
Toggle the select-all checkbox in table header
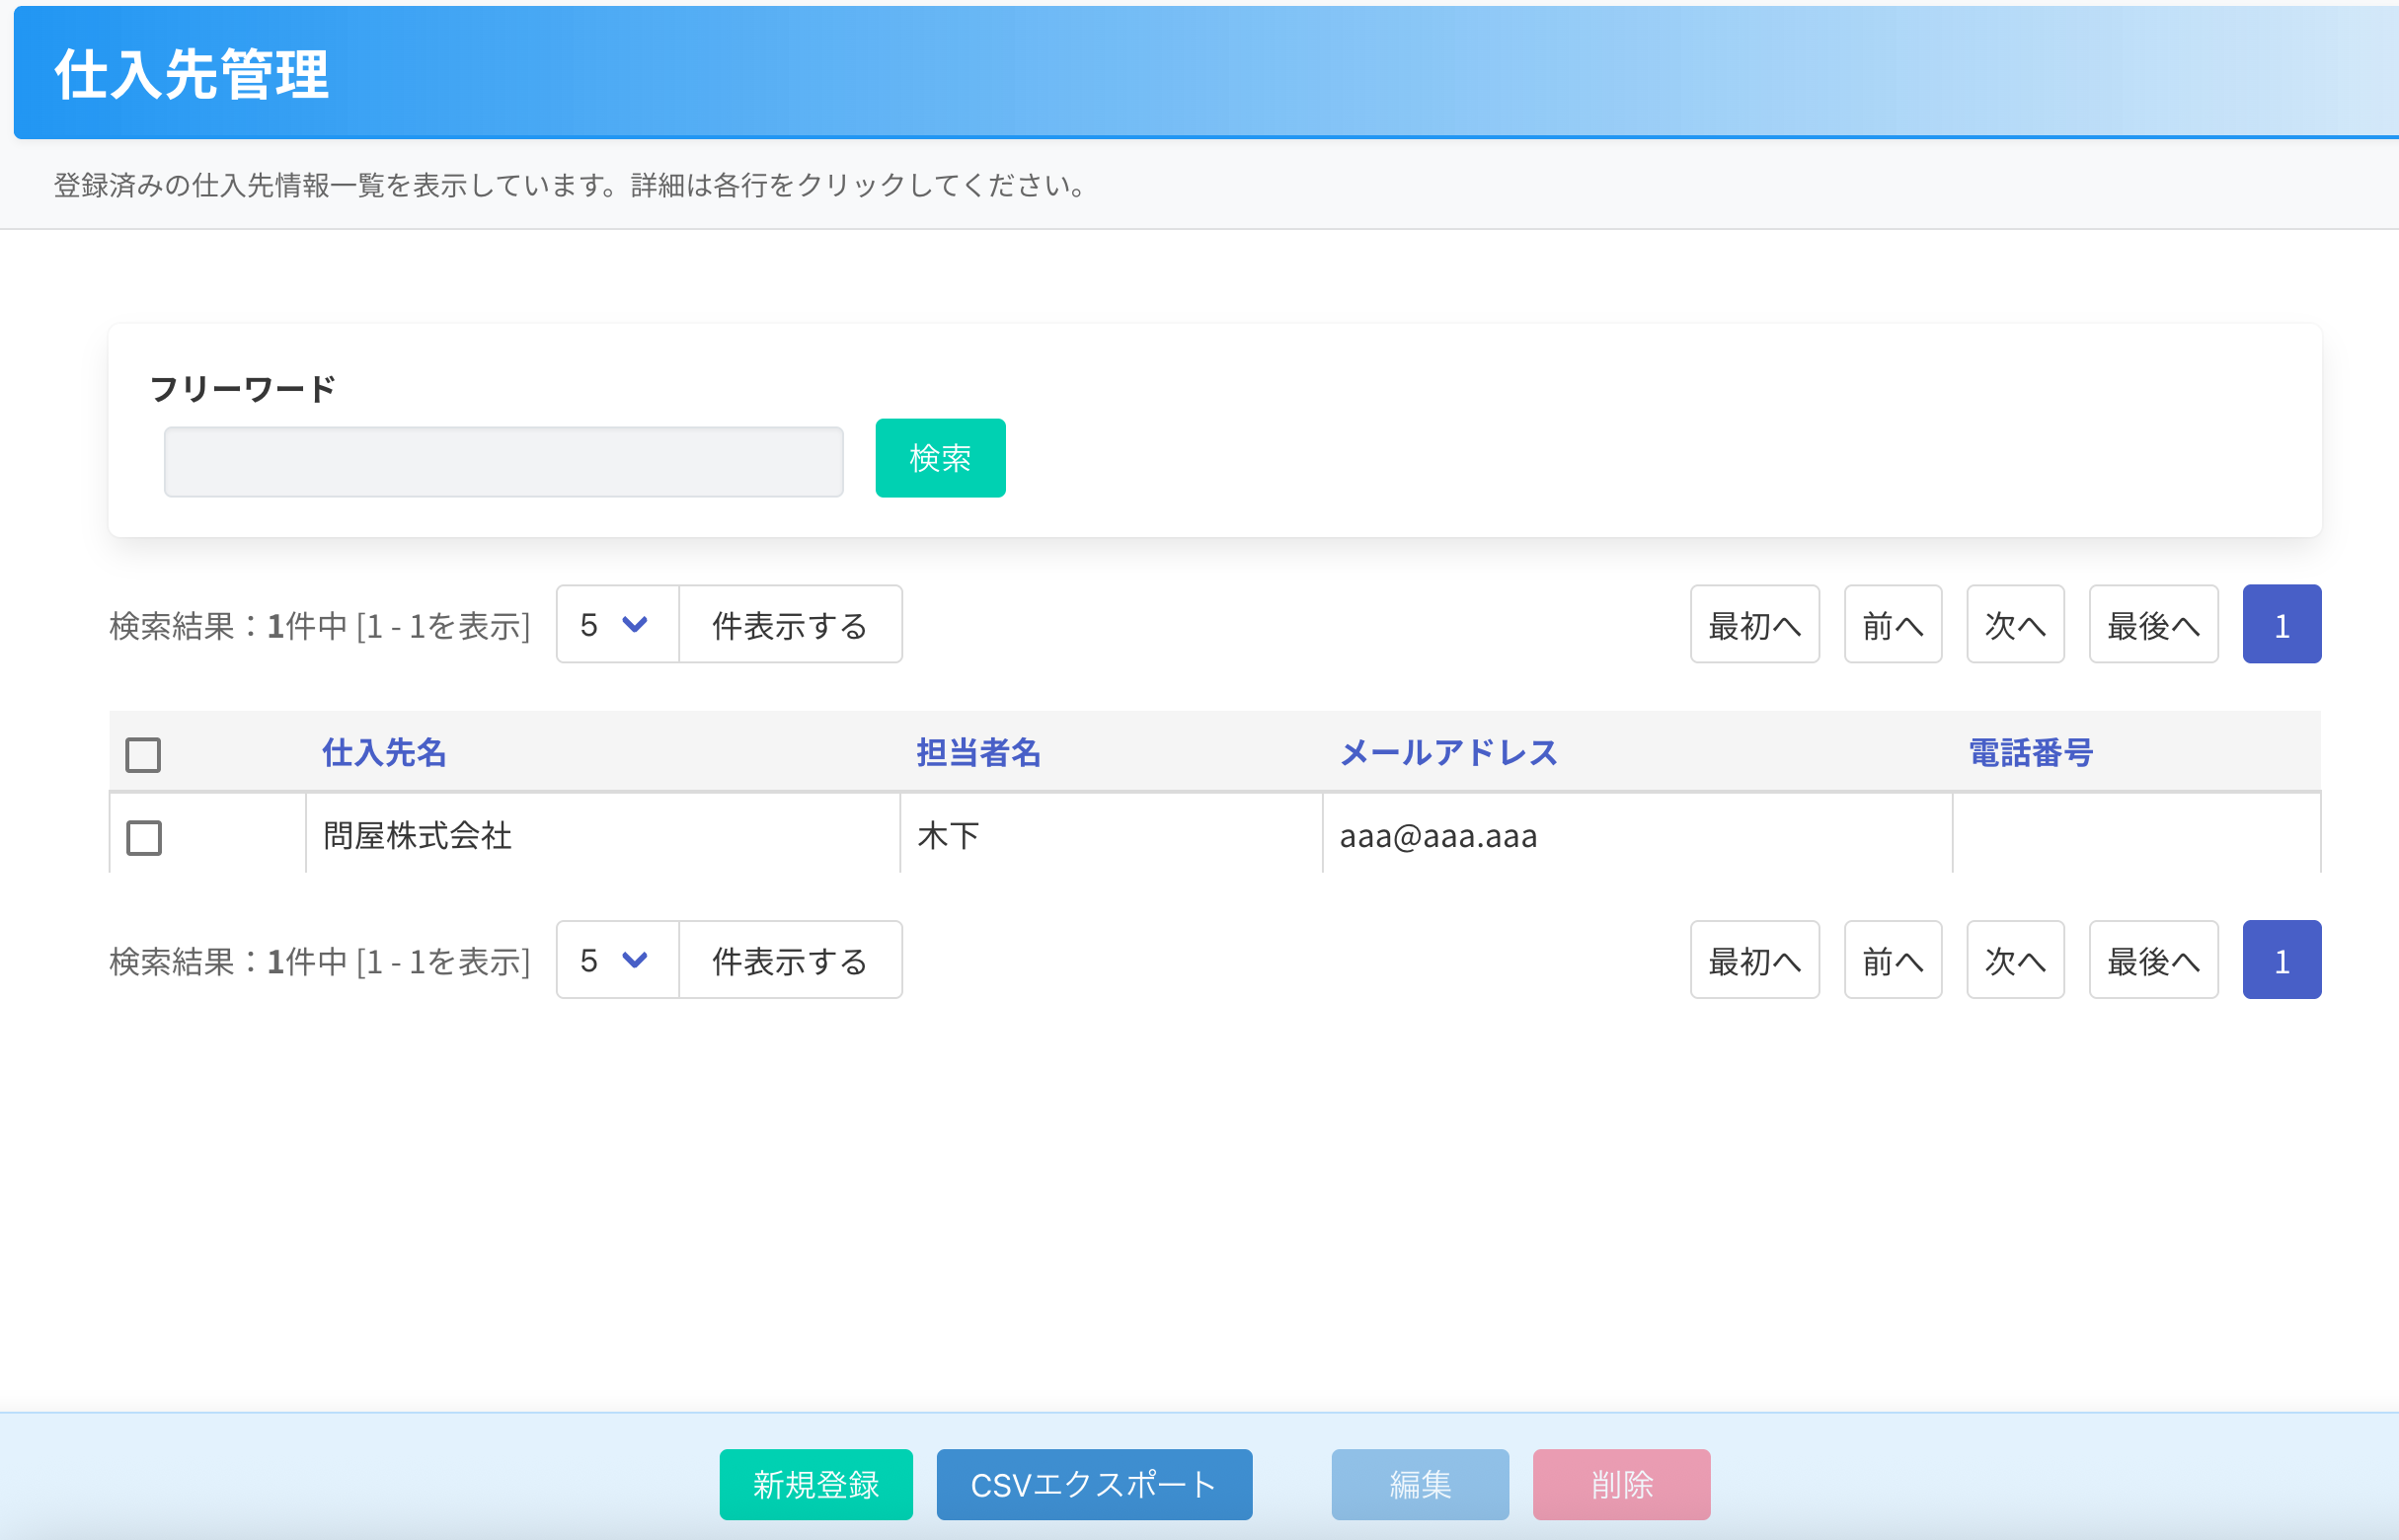point(143,755)
